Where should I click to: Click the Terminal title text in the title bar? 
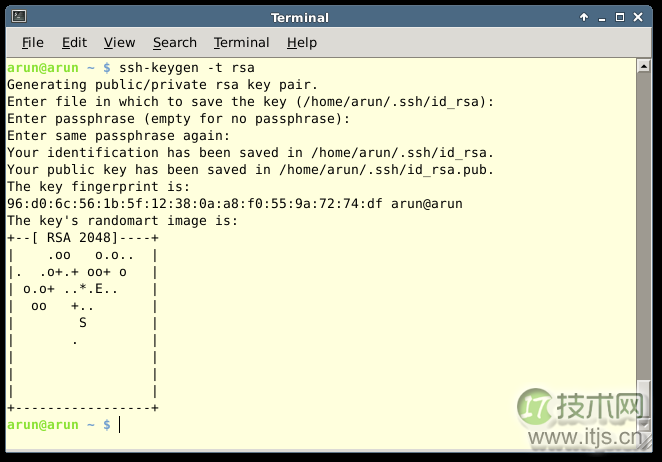[x=301, y=18]
